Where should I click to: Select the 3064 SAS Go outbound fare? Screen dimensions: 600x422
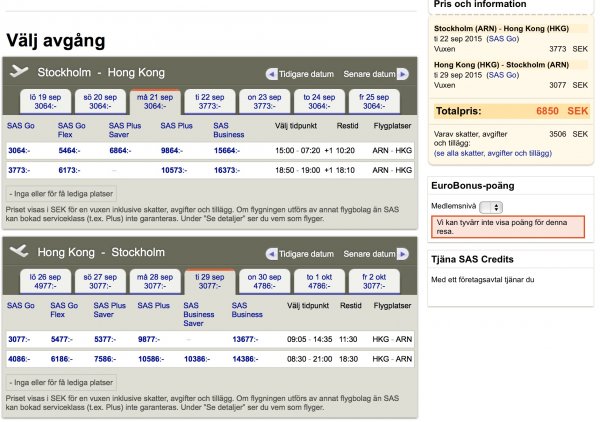(18, 150)
